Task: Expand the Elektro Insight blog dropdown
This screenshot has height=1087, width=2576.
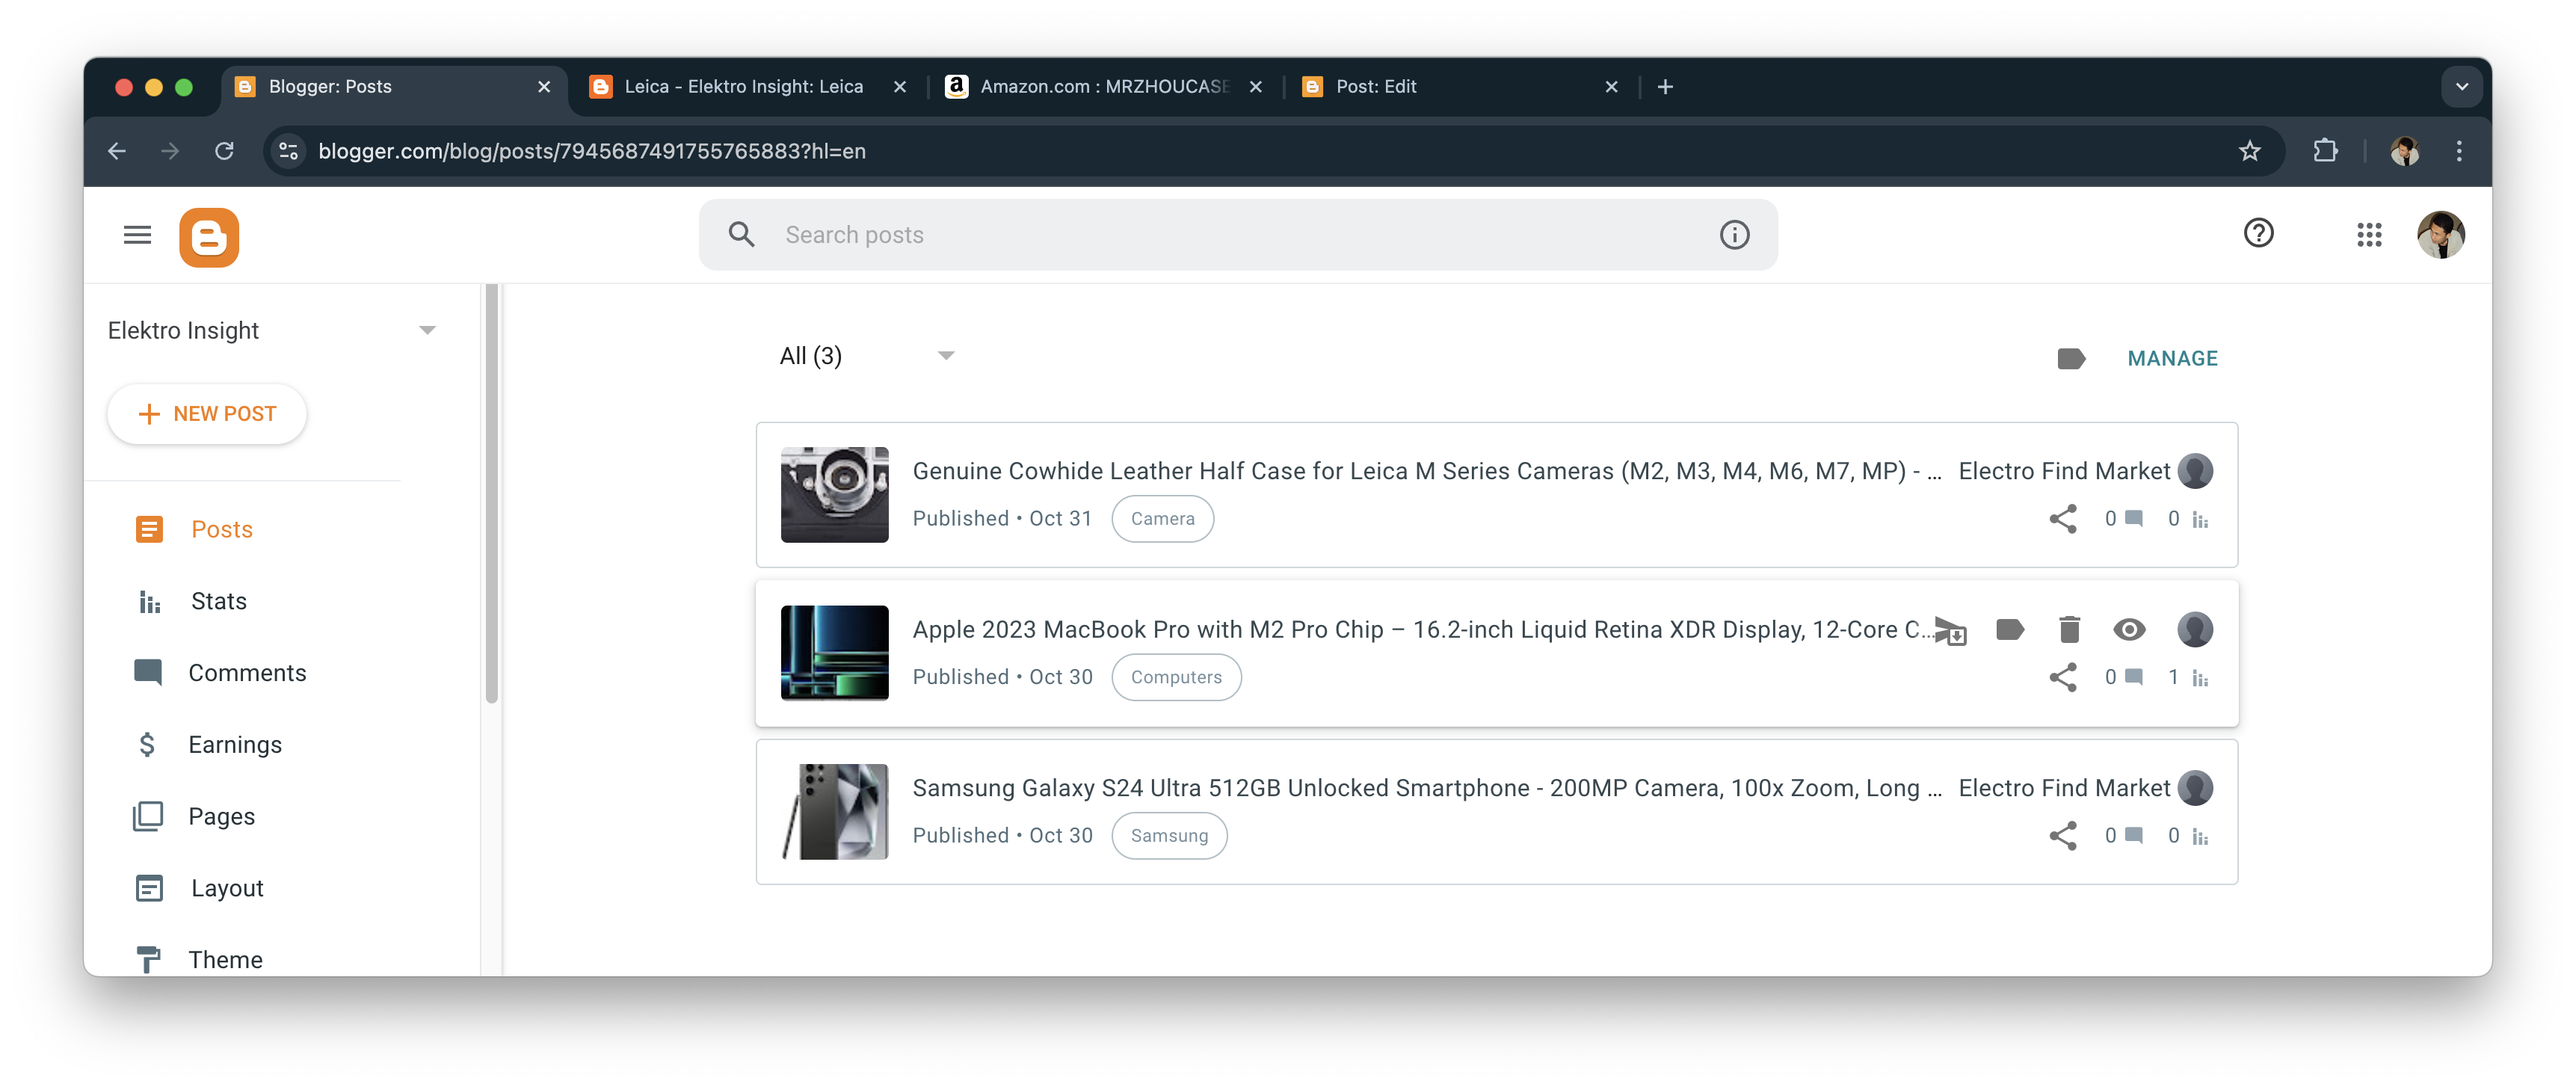Action: click(x=427, y=330)
